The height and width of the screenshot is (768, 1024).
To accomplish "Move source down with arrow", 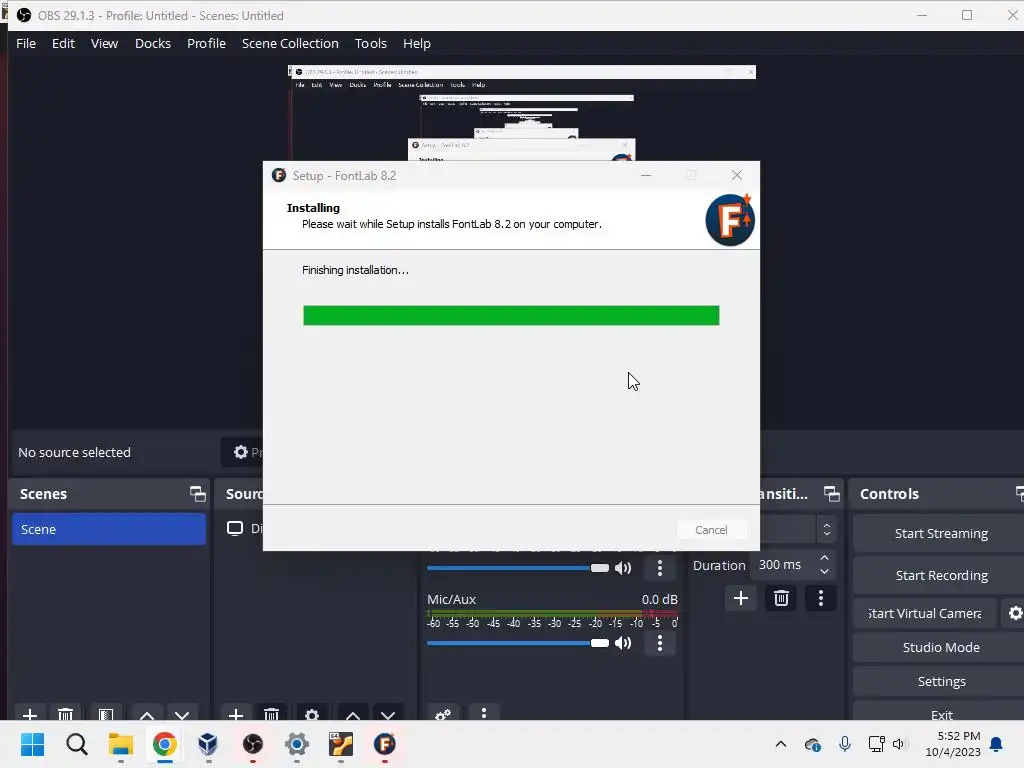I will pyautogui.click(x=389, y=714).
